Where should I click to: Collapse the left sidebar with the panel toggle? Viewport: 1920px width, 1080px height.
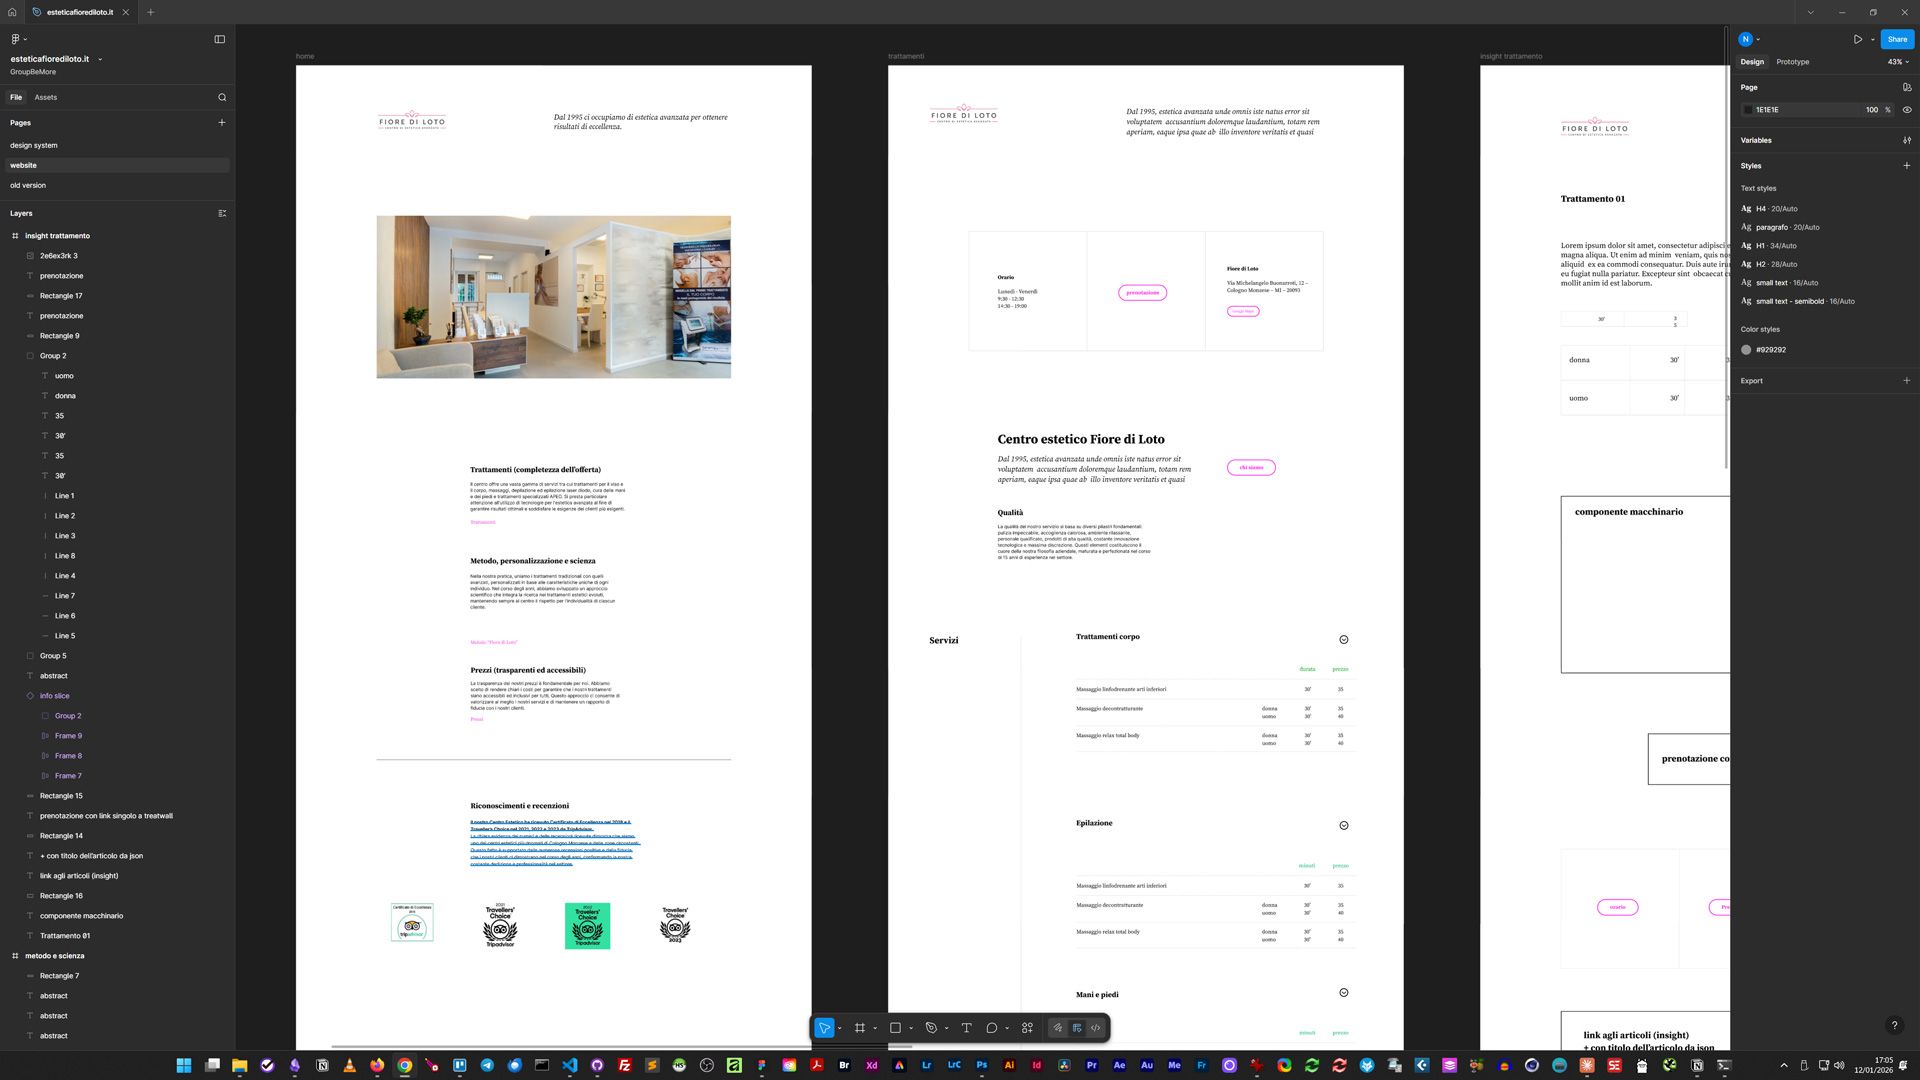tap(219, 39)
